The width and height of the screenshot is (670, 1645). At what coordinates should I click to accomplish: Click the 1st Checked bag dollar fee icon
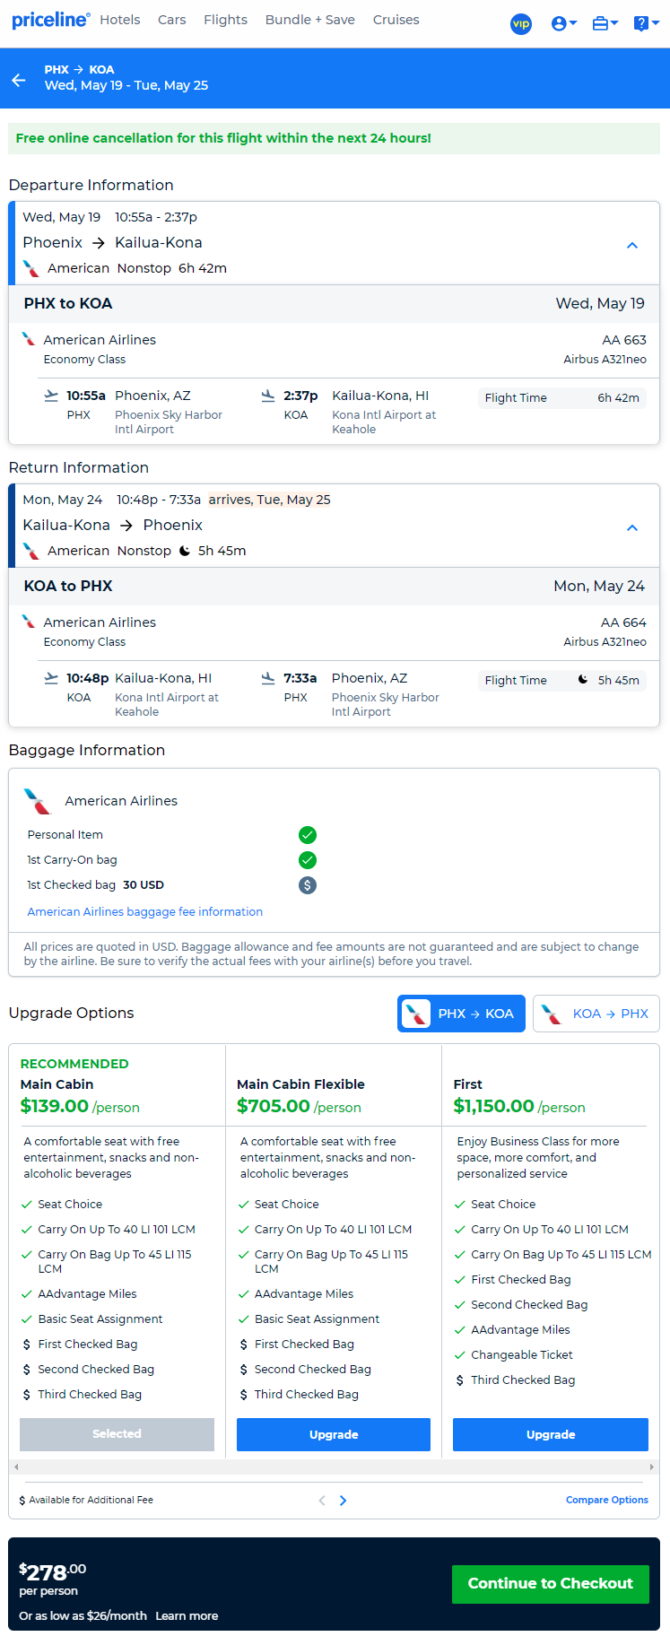[x=308, y=885]
